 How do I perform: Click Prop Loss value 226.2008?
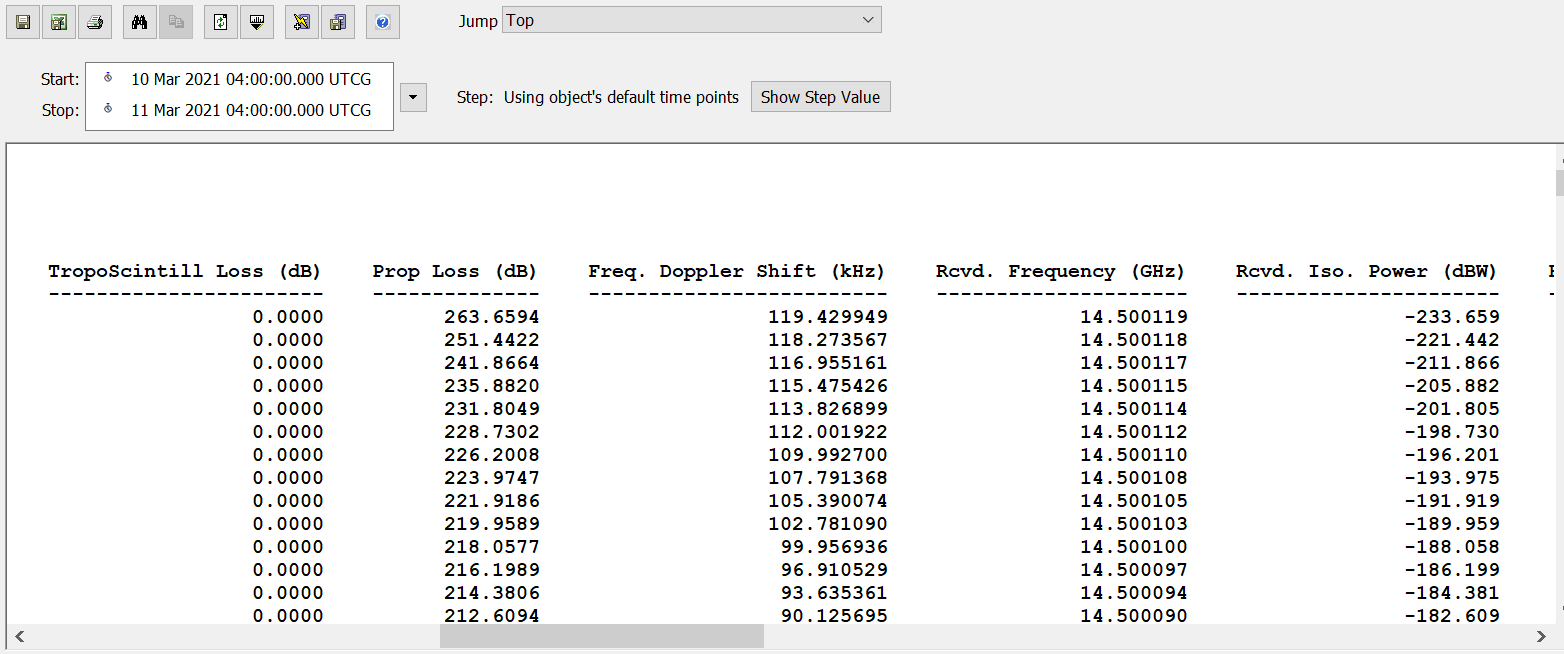pos(491,455)
